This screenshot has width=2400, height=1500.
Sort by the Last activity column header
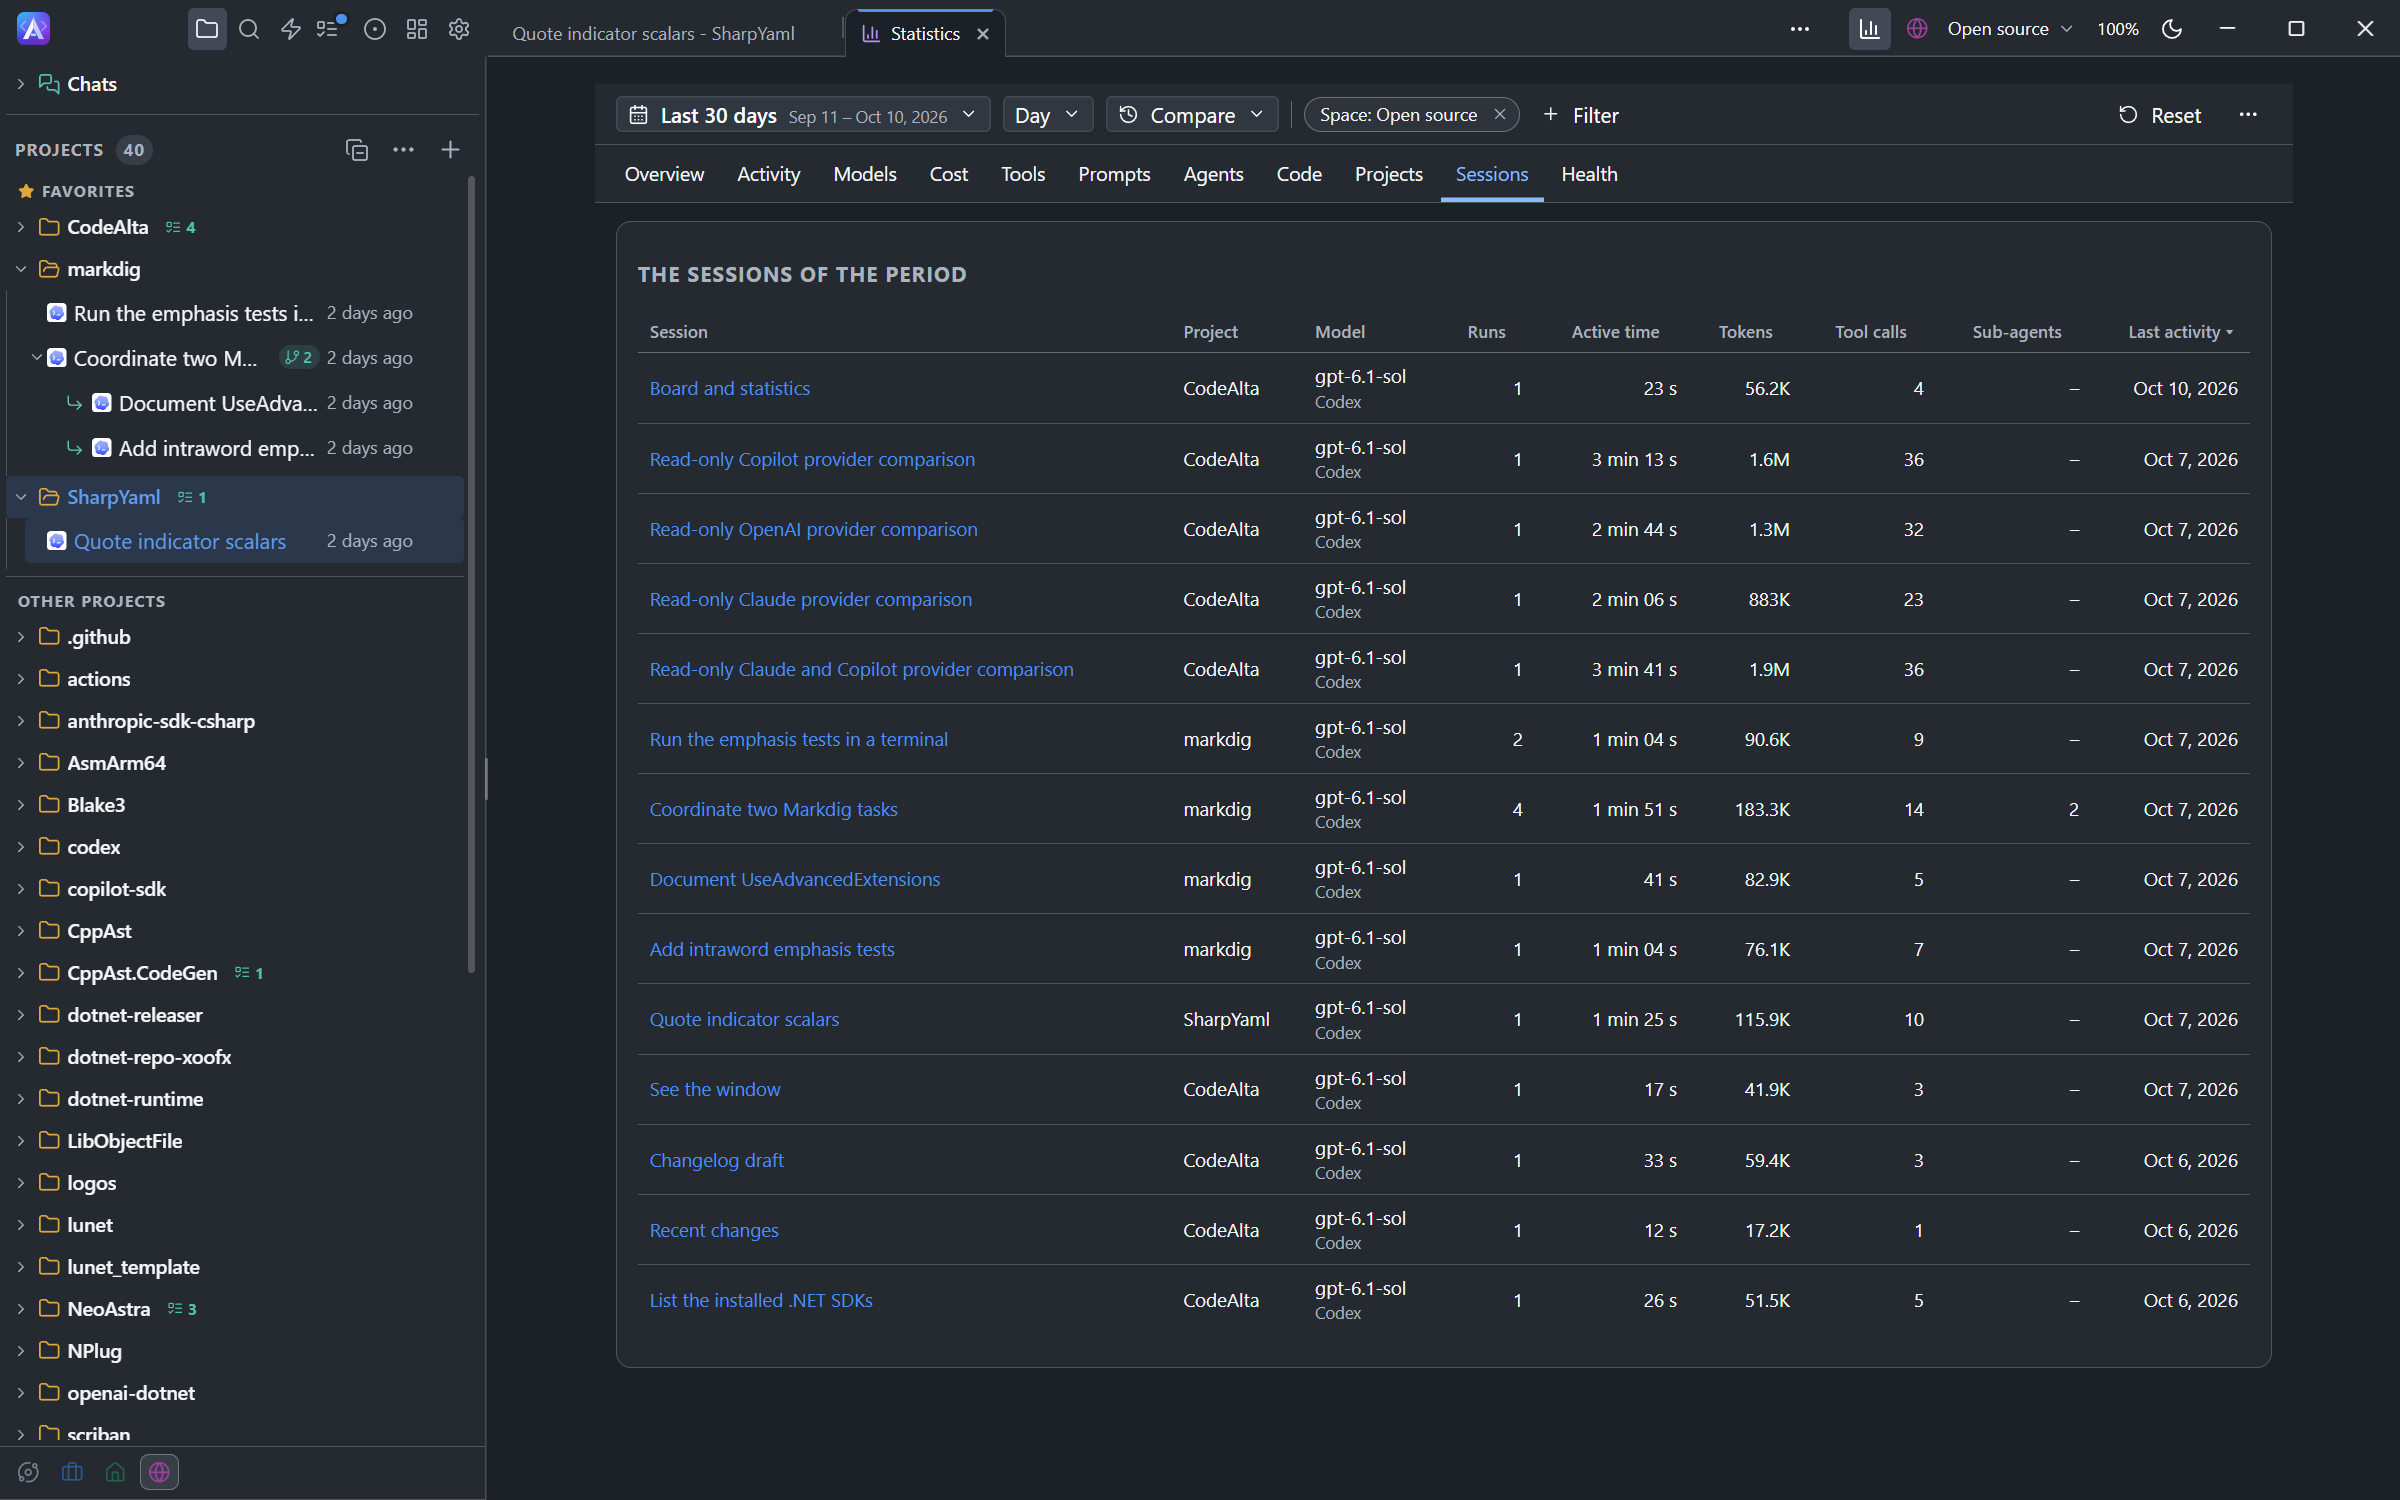[2180, 332]
